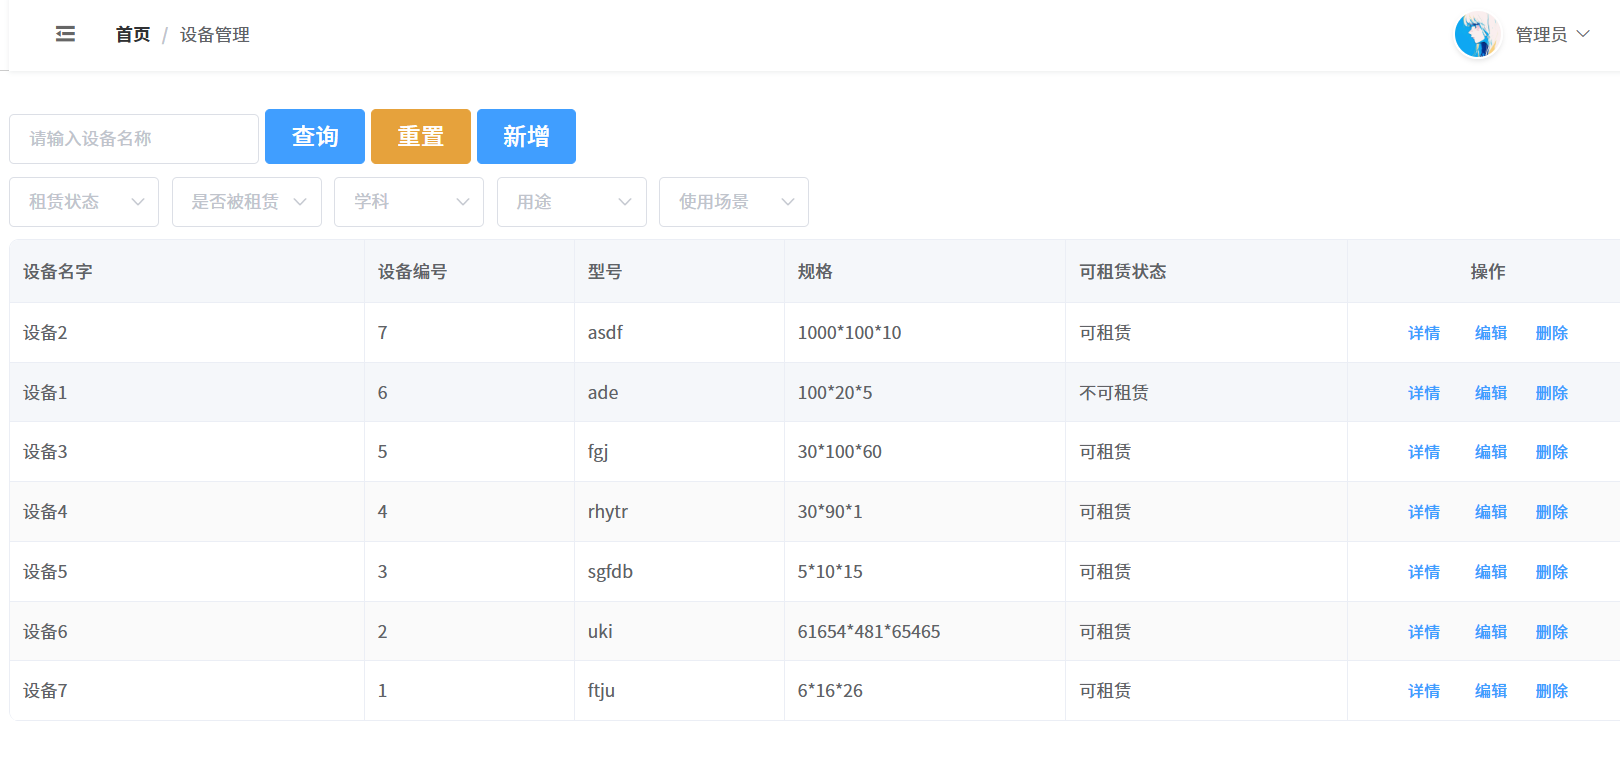Expand the 学科 filter dropdown
Viewport: 1620px width, 765px height.
coord(409,202)
